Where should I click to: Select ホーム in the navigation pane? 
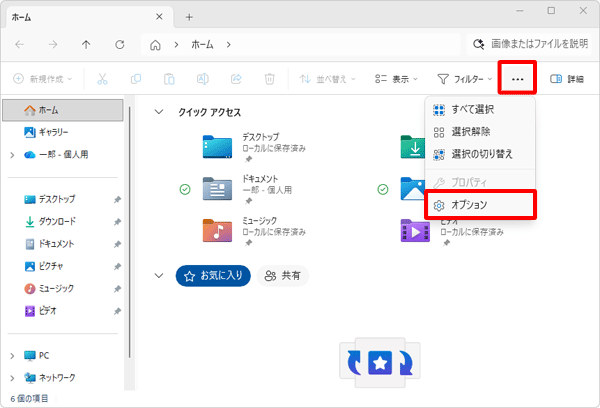coord(63,110)
